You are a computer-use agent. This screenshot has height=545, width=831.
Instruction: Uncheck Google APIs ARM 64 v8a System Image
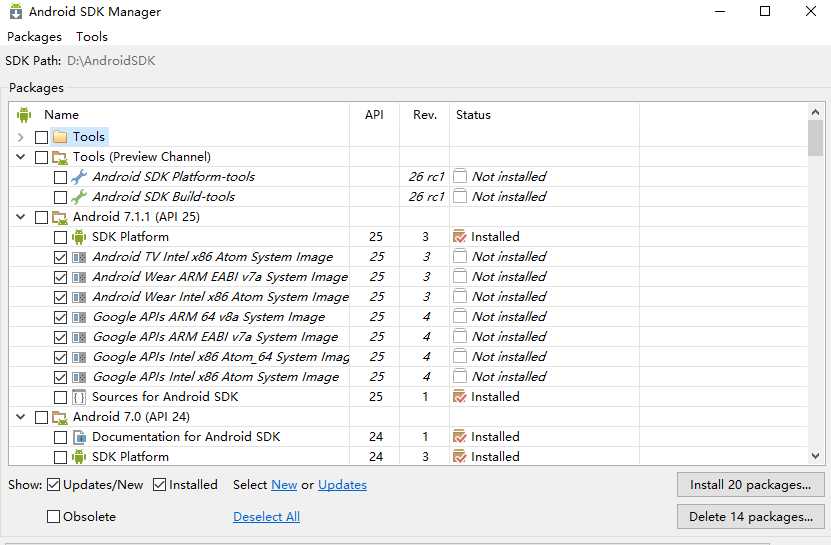click(60, 318)
